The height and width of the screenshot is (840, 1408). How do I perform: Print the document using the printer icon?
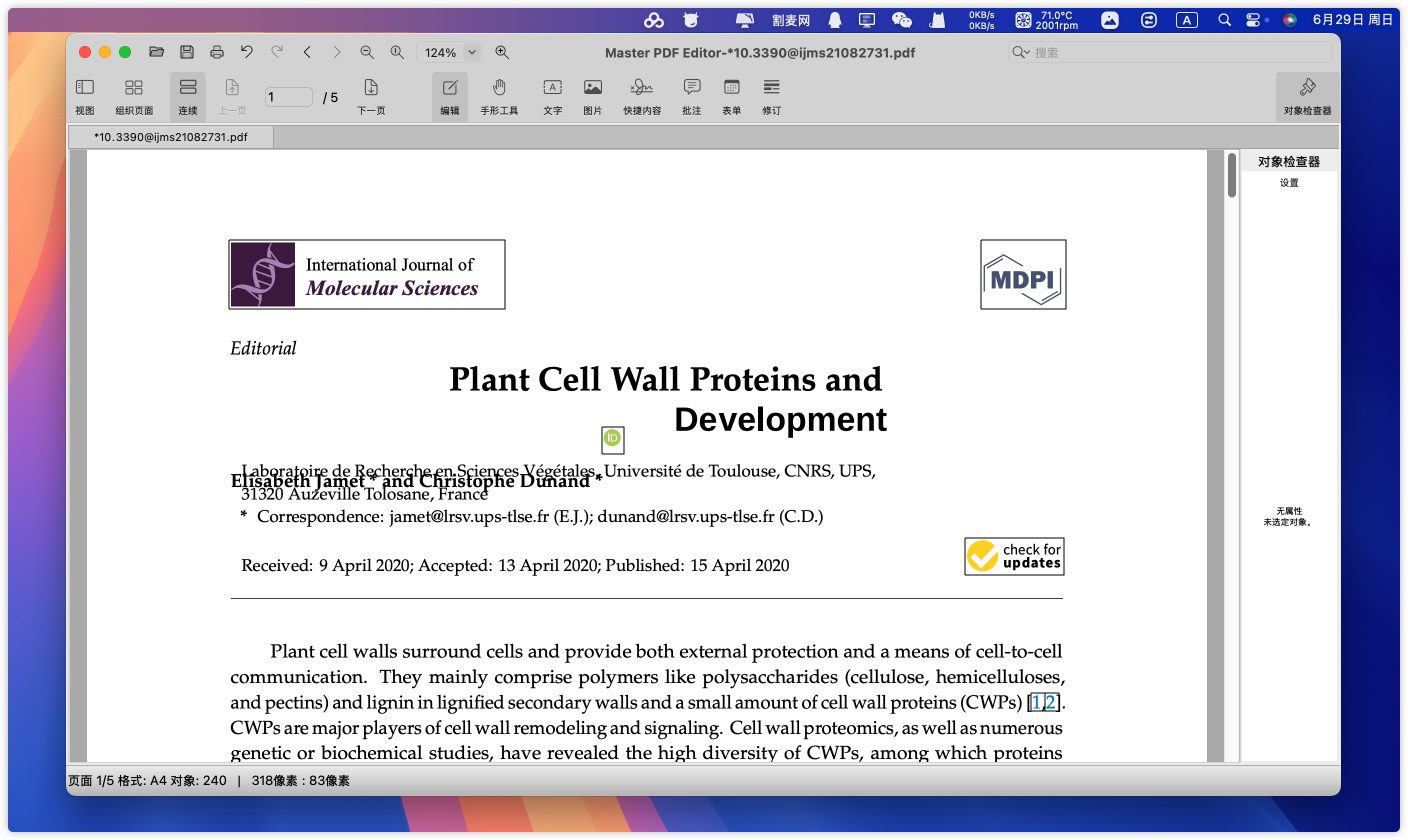pyautogui.click(x=216, y=52)
